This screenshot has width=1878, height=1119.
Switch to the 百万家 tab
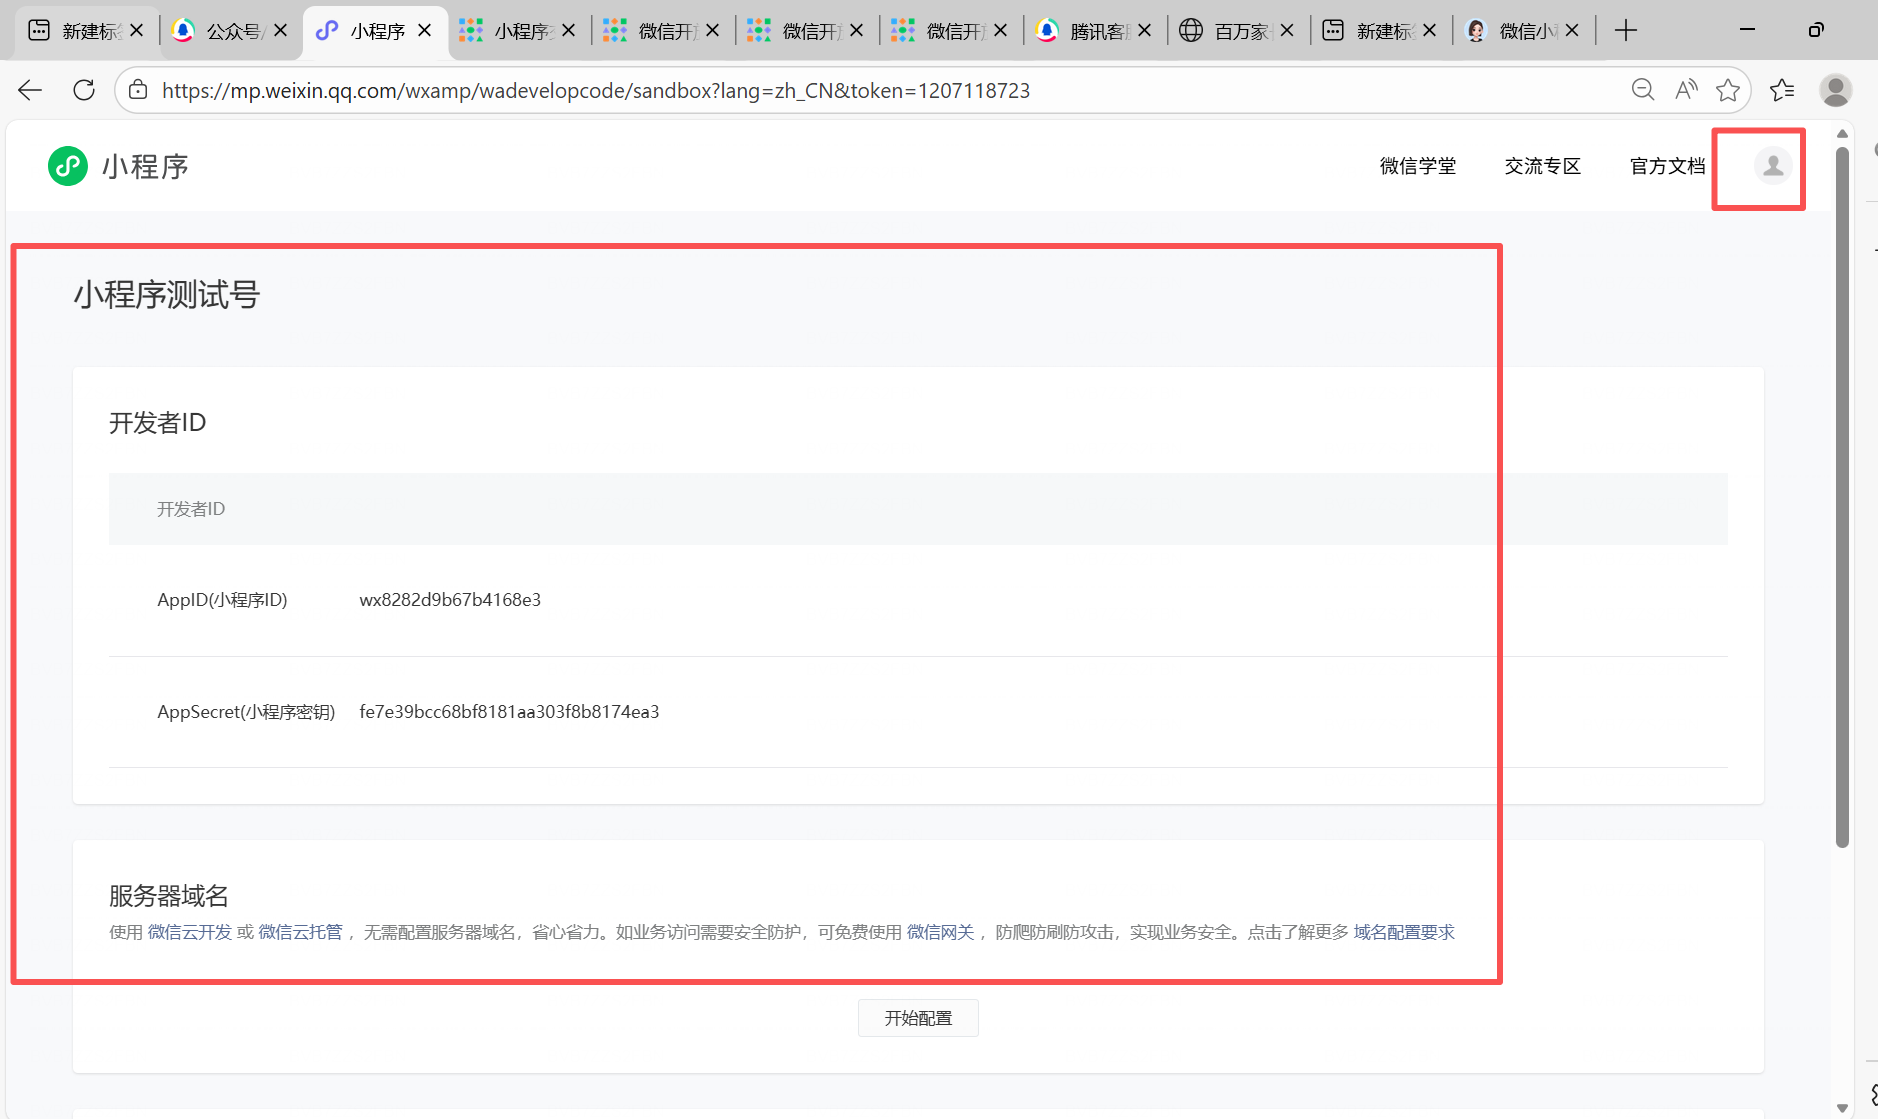(x=1238, y=31)
